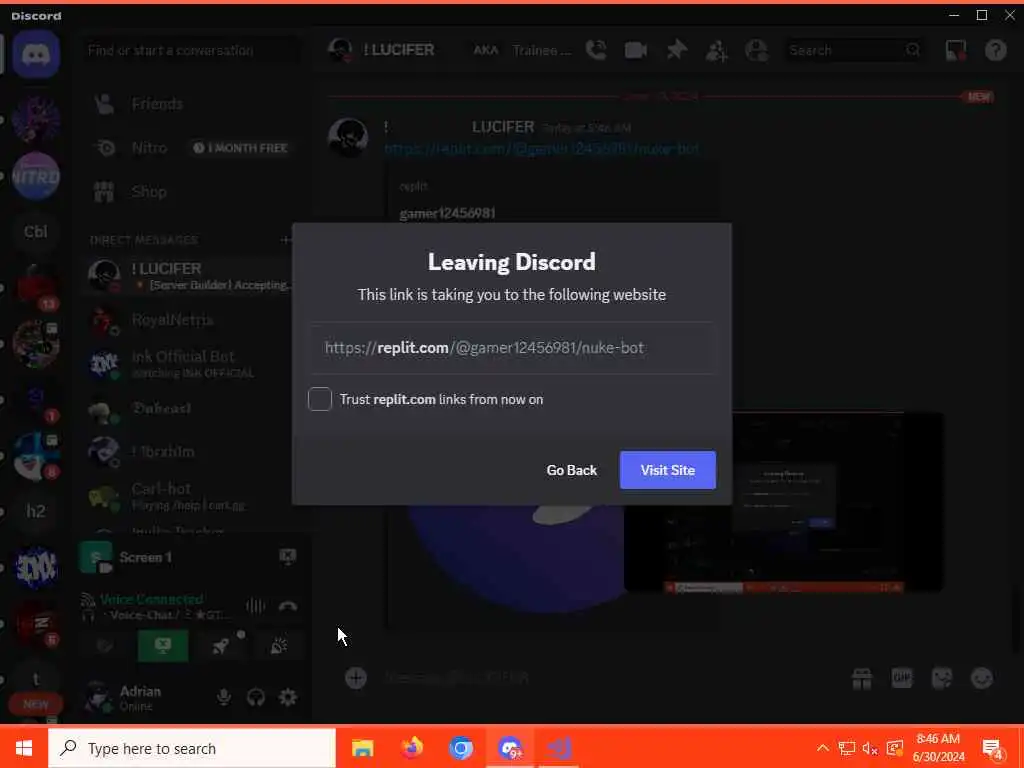This screenshot has width=1024, height=768.
Task: Open the Cbl server icon
Action: pyautogui.click(x=36, y=232)
